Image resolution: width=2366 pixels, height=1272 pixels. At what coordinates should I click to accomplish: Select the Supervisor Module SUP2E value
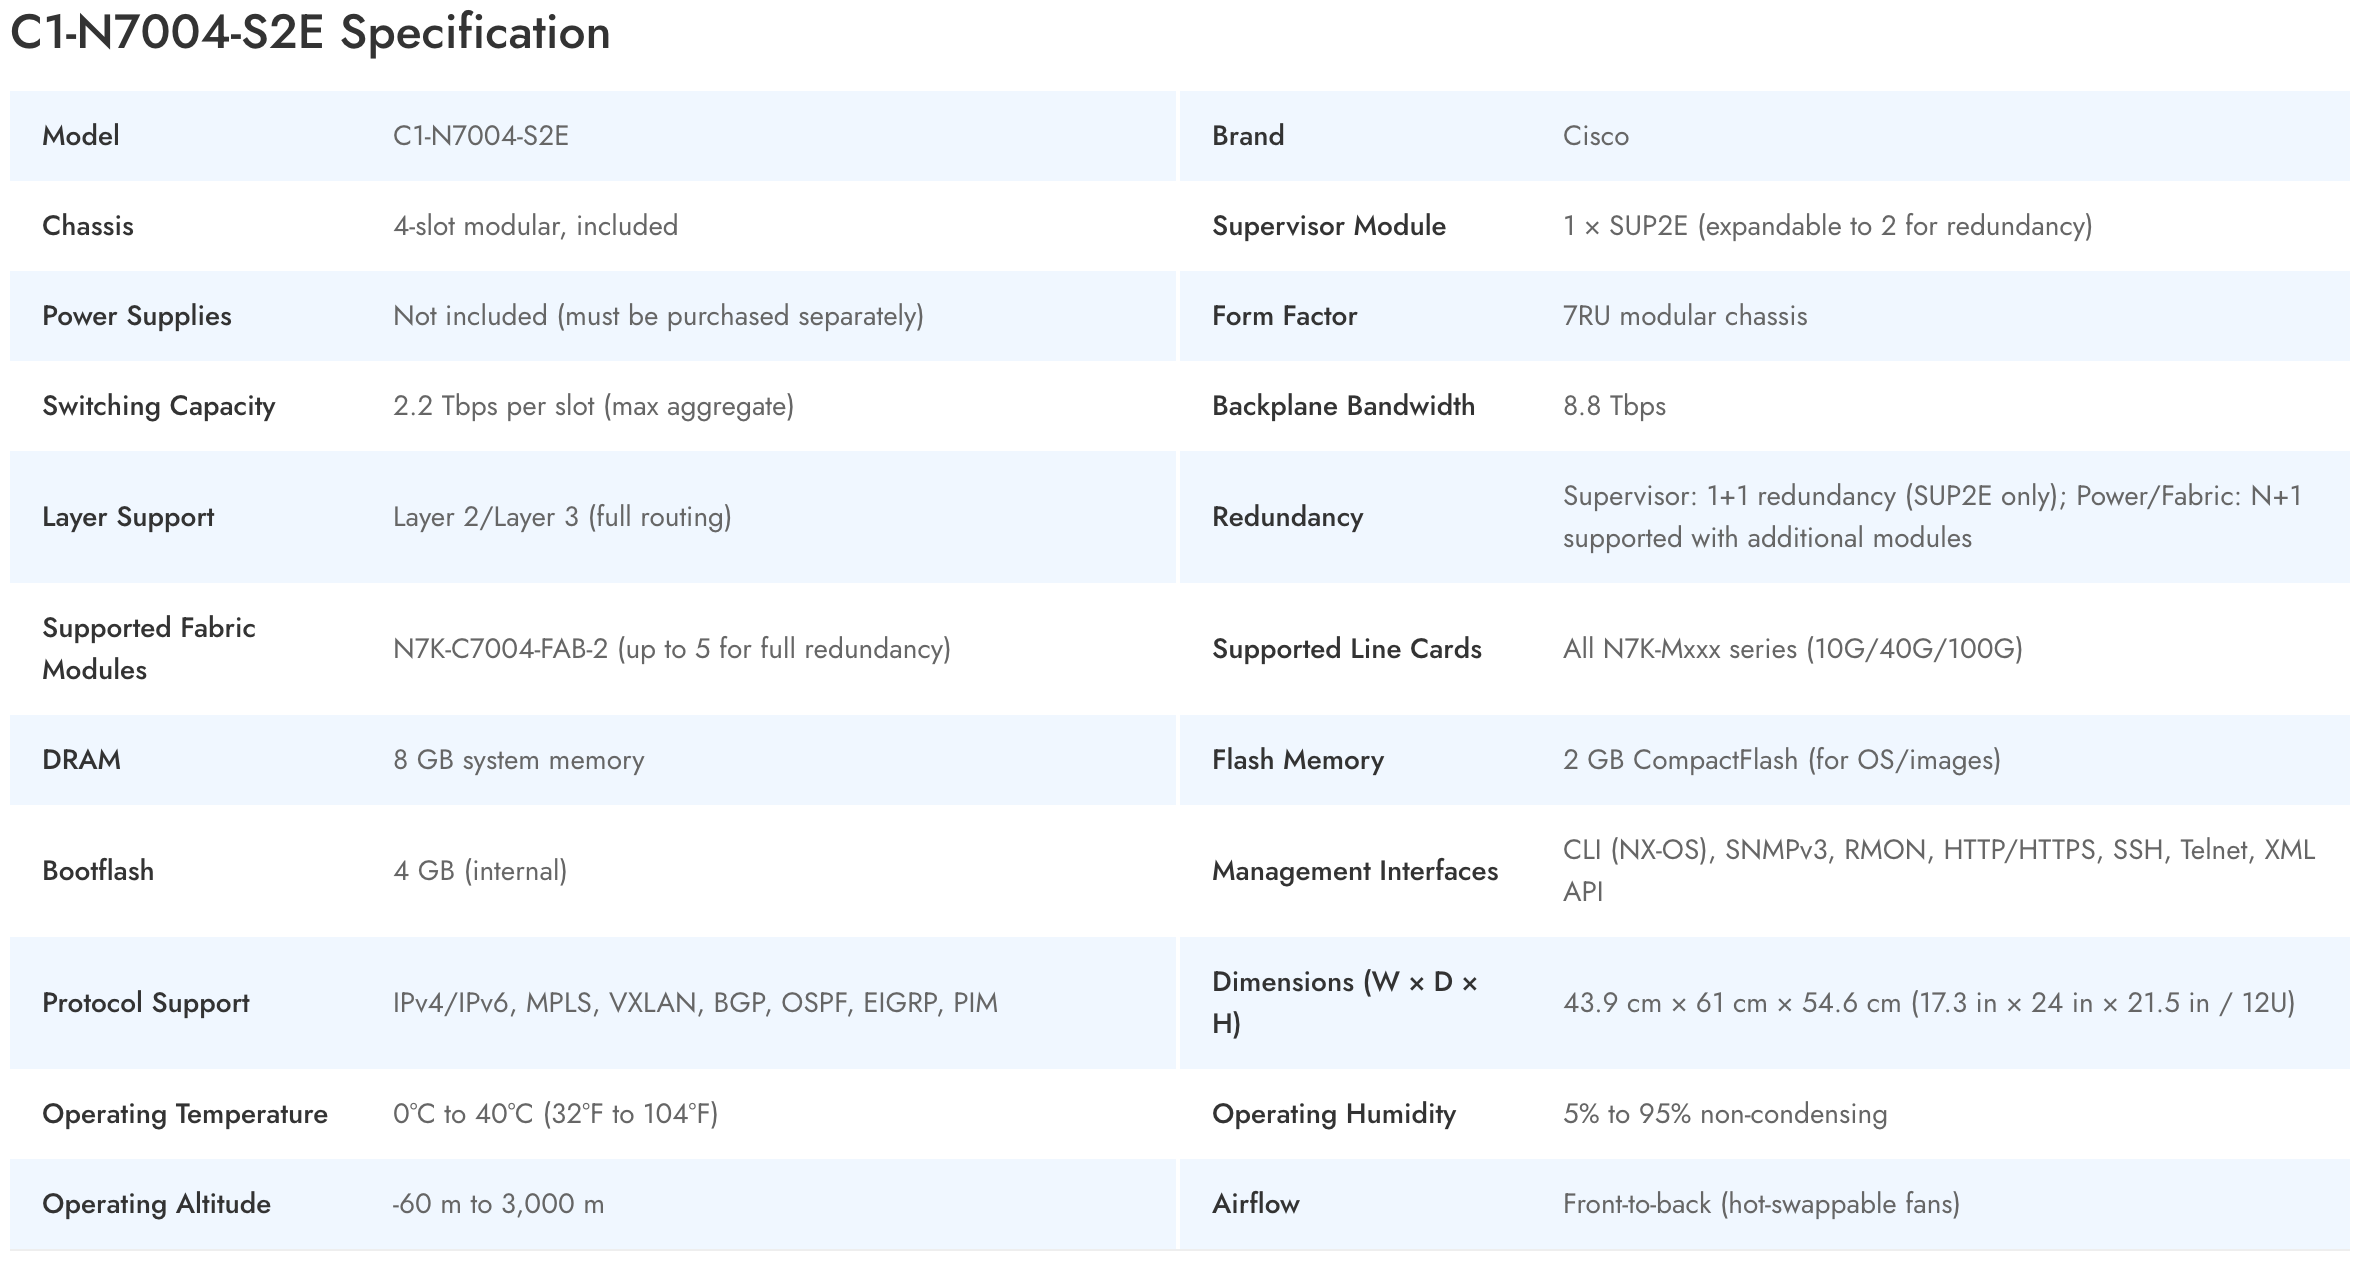pos(1826,226)
